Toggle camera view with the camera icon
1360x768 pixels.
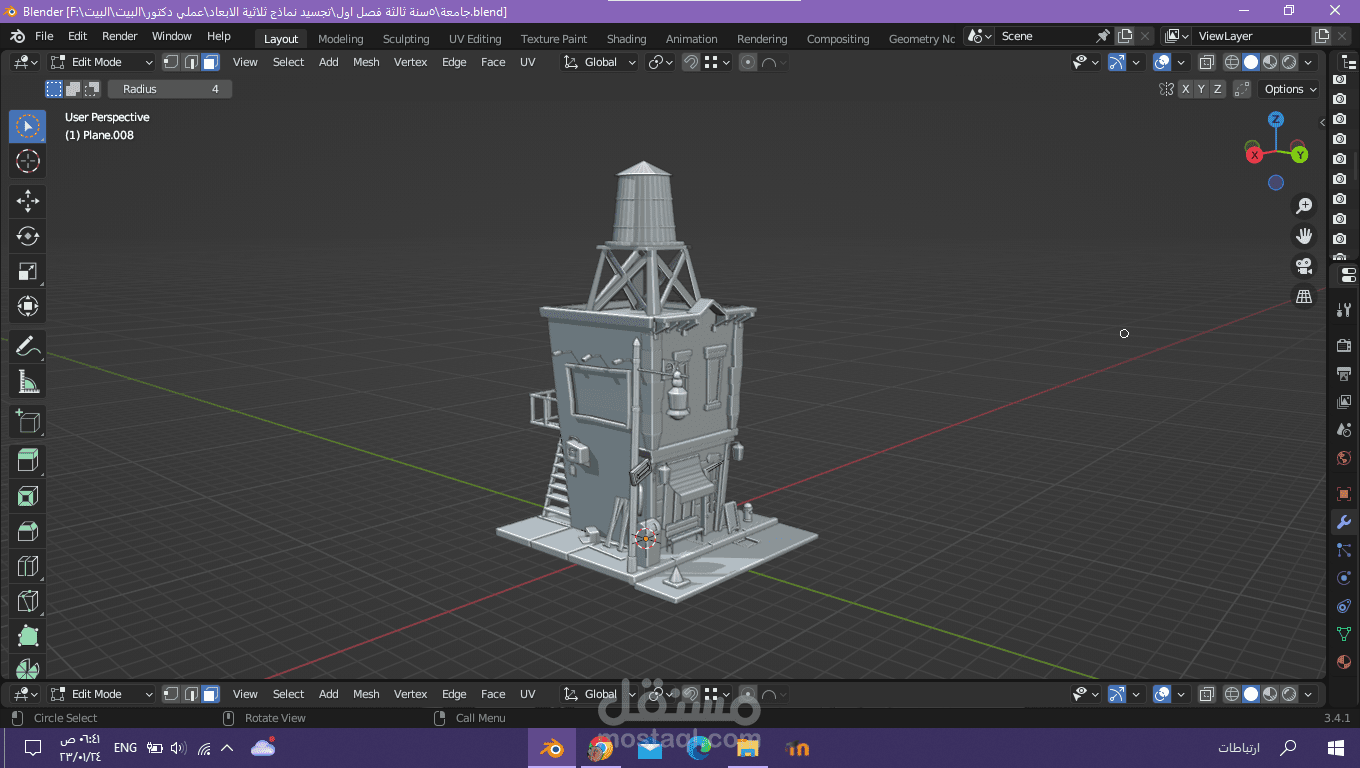pyautogui.click(x=1304, y=266)
